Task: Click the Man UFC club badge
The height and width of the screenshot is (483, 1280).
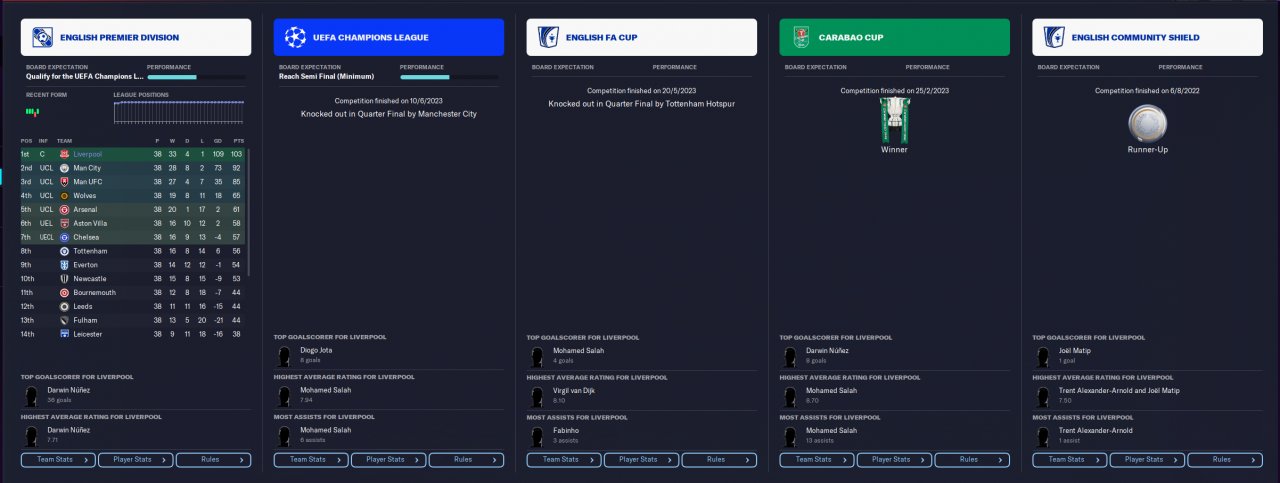Action: point(64,182)
